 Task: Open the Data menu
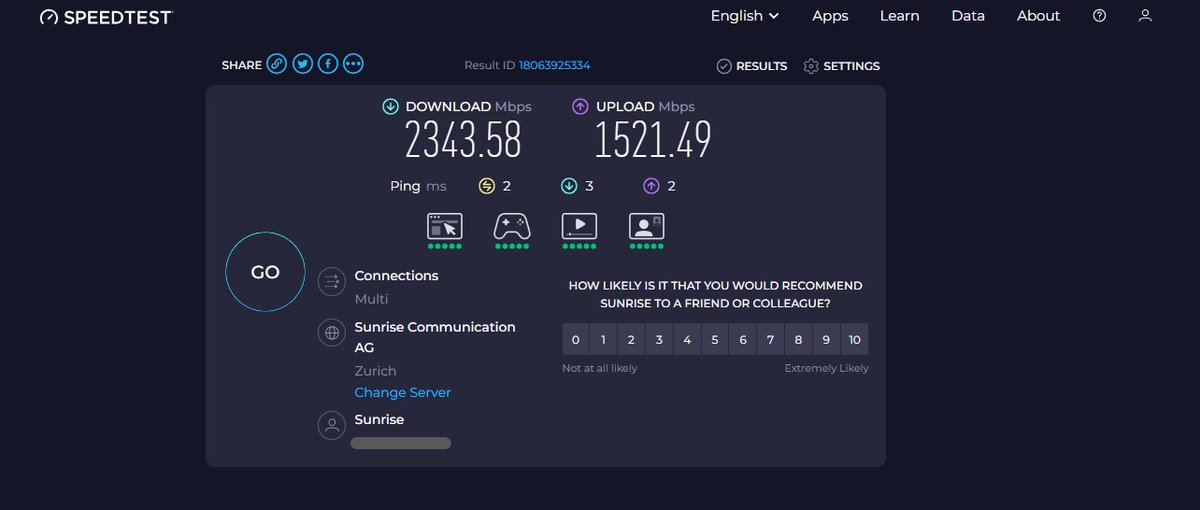click(x=968, y=16)
